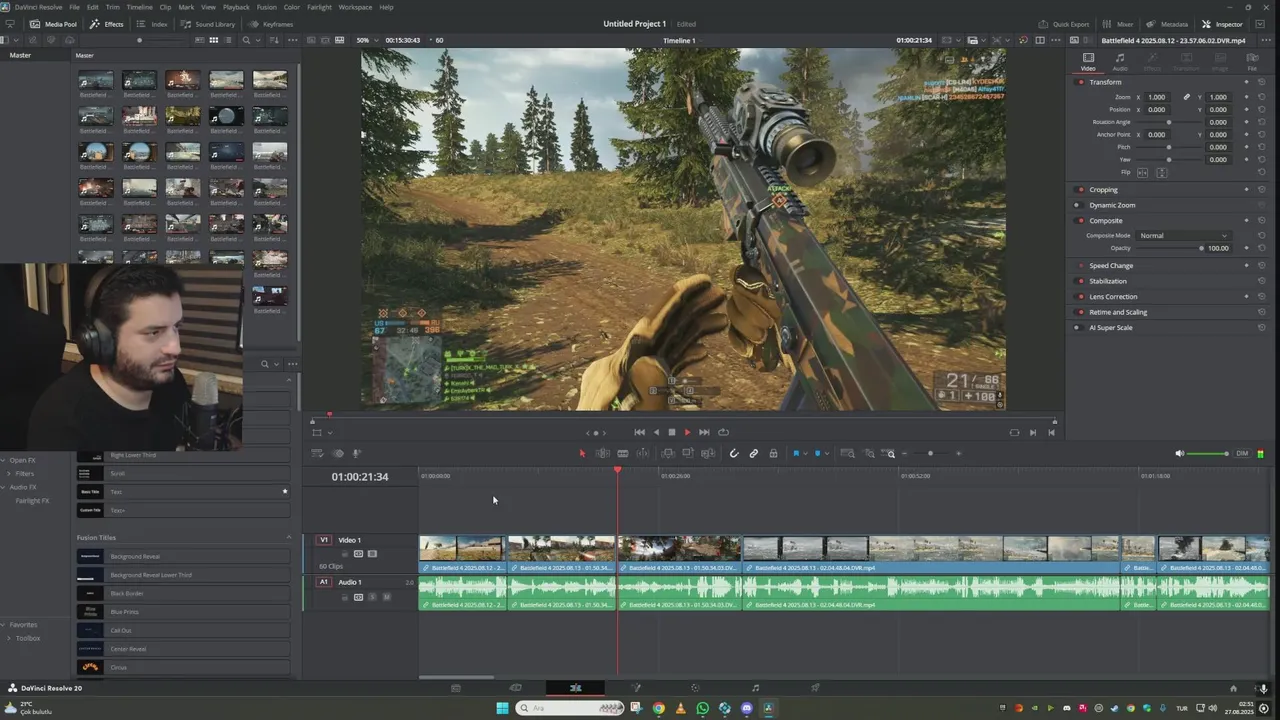Switch media pool to thumbnail view

click(x=214, y=40)
